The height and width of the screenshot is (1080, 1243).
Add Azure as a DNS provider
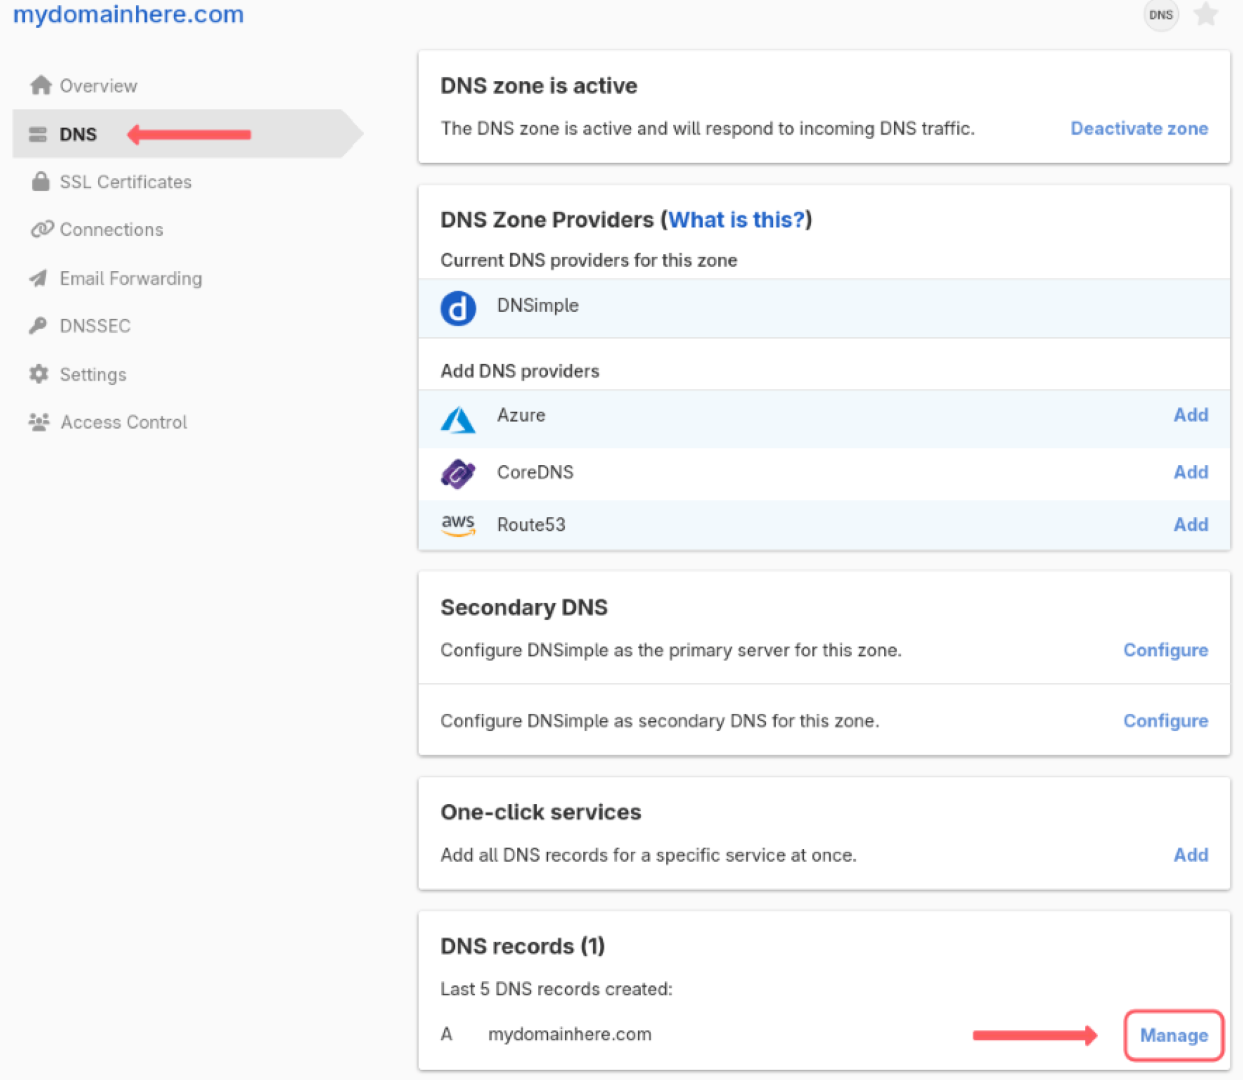coord(1191,415)
